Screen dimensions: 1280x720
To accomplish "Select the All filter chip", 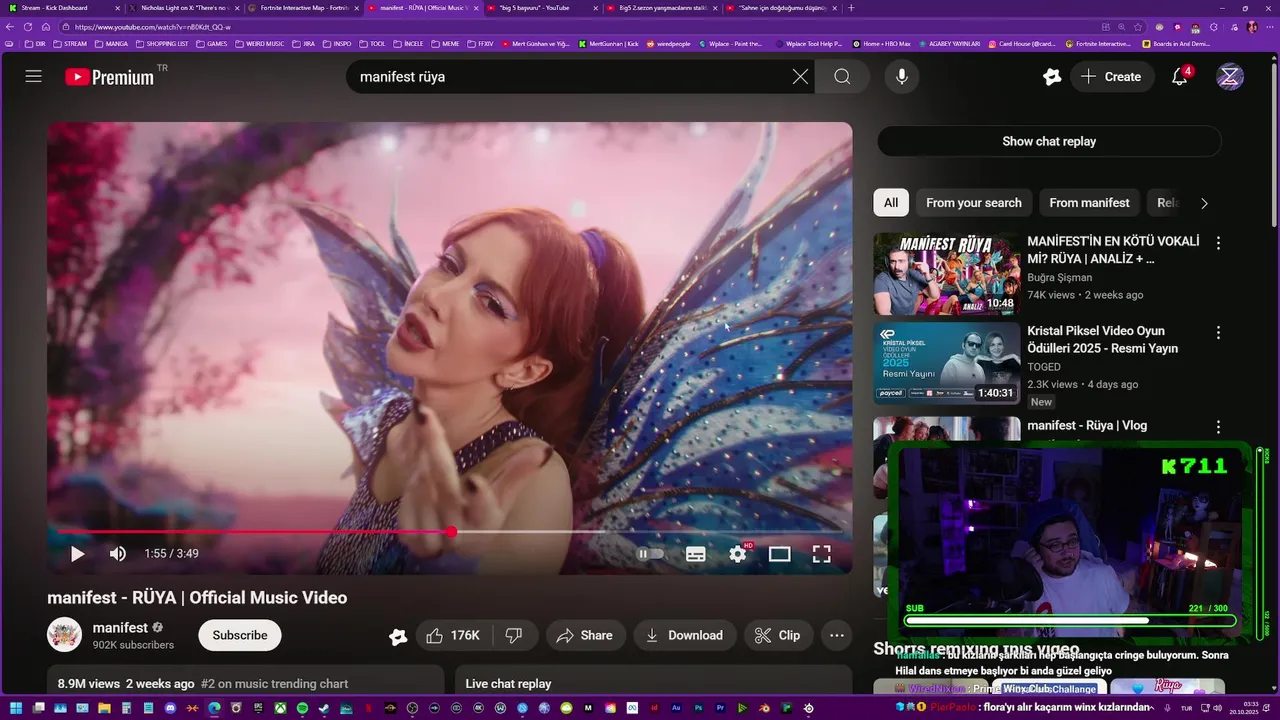I will pyautogui.click(x=891, y=203).
